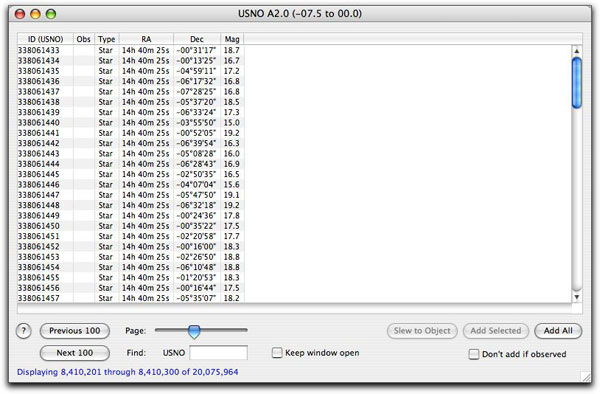The width and height of the screenshot is (600, 394).
Task: Click magnitude value 15.0
Action: click(x=232, y=123)
